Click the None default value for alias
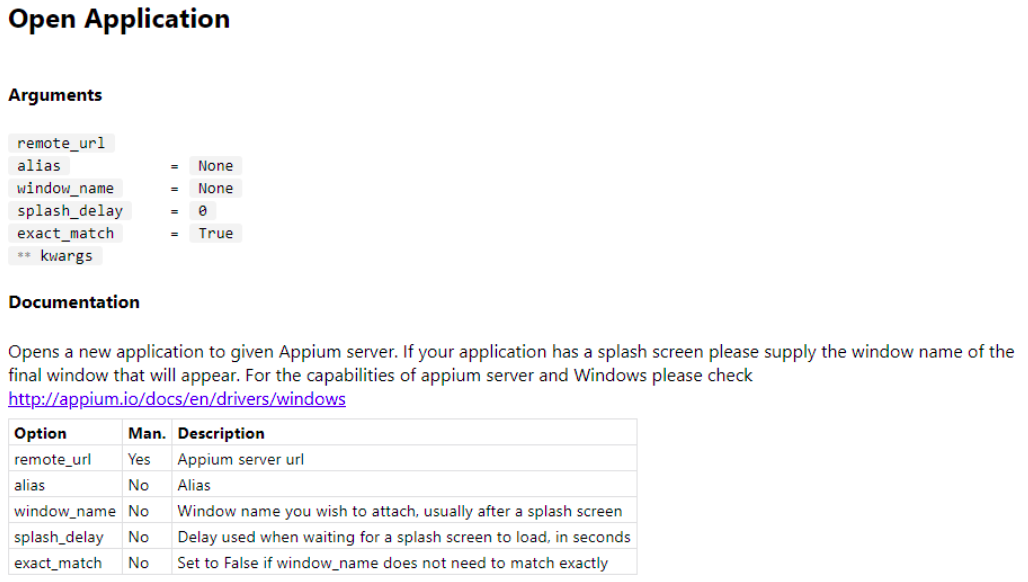This screenshot has width=1028, height=582. (x=216, y=166)
